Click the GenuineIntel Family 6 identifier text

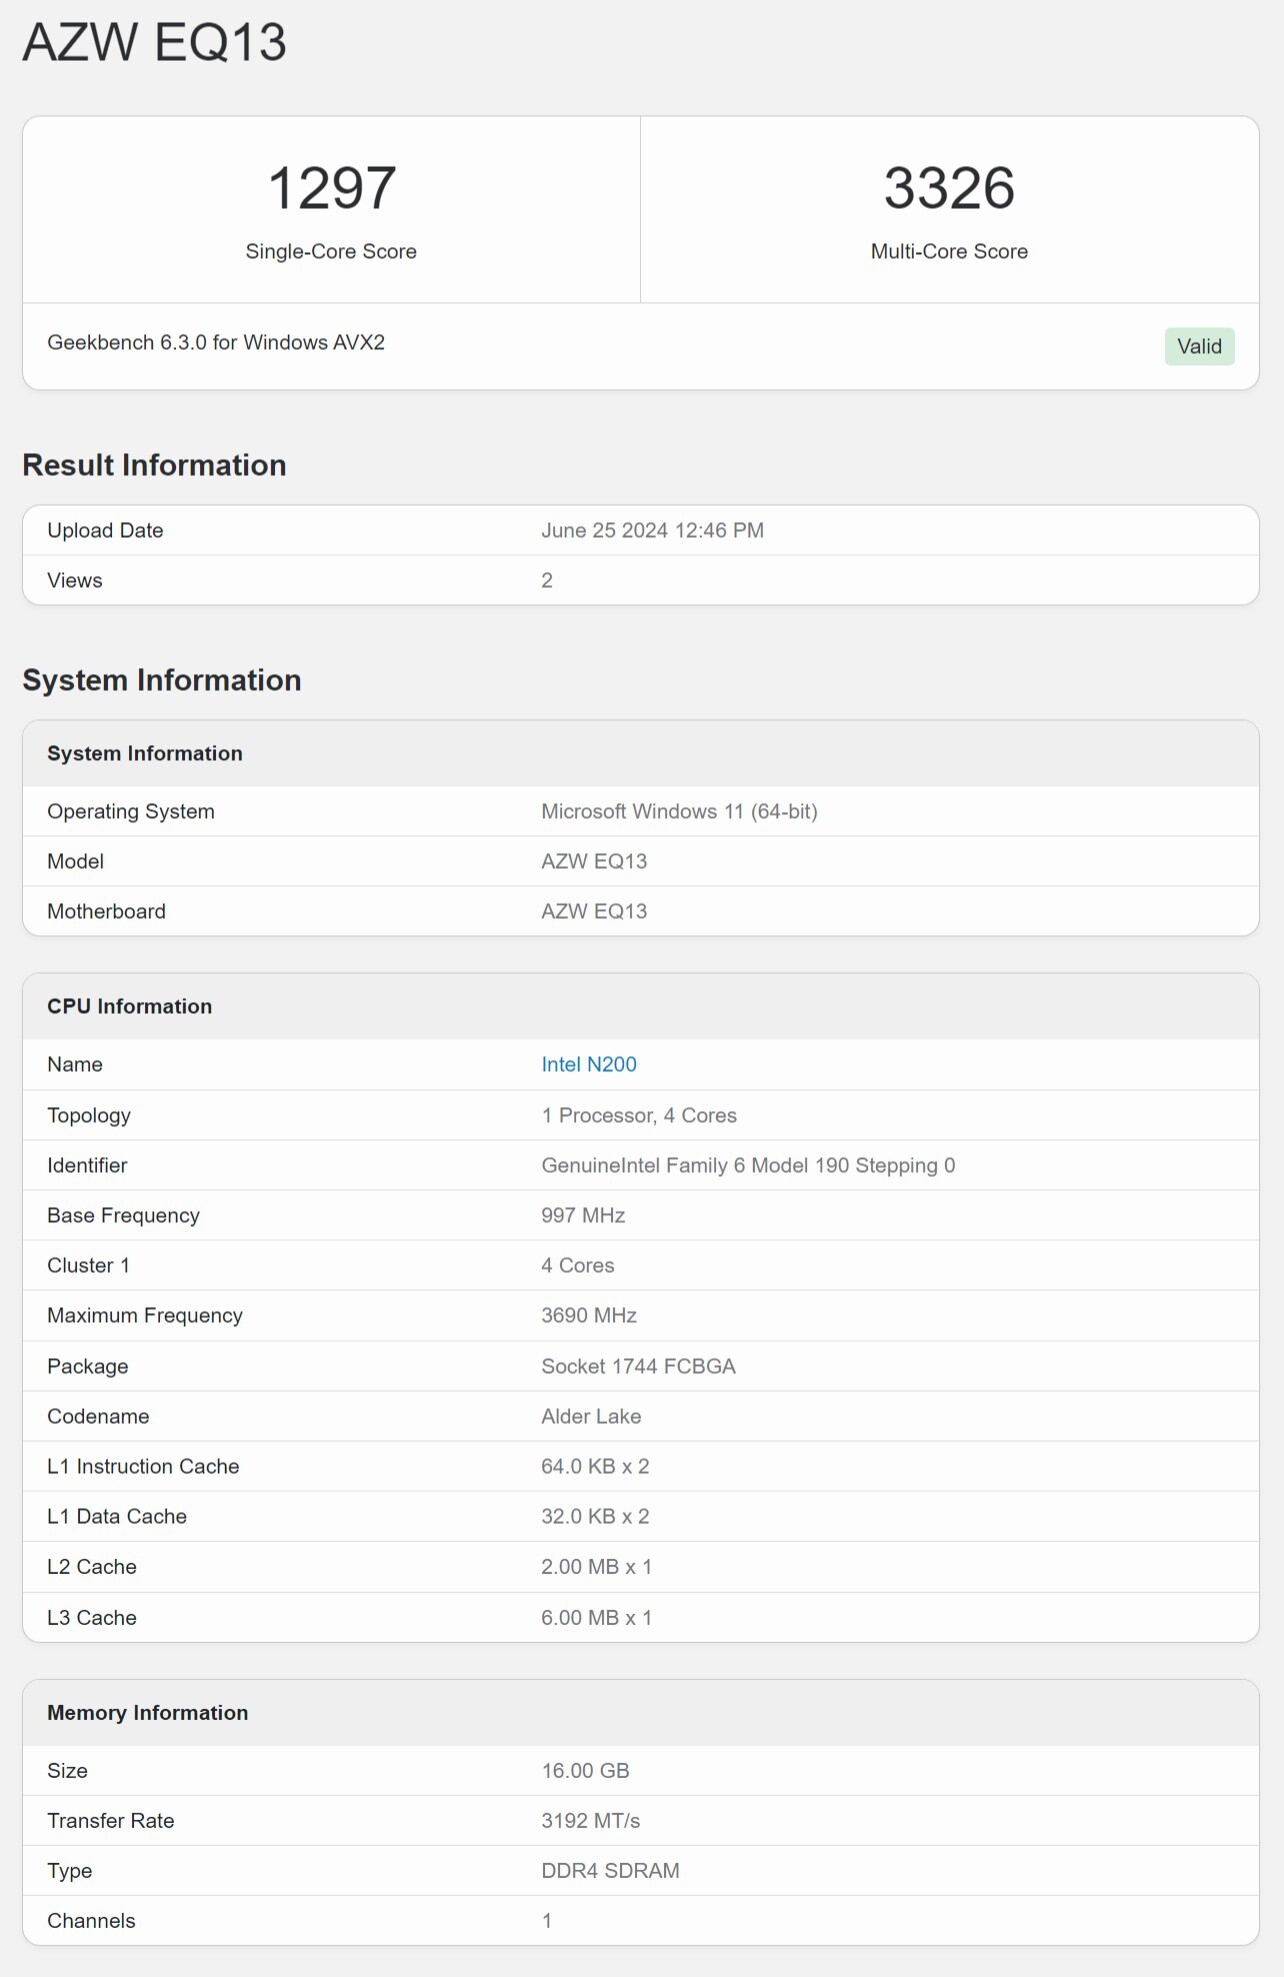(x=747, y=1165)
